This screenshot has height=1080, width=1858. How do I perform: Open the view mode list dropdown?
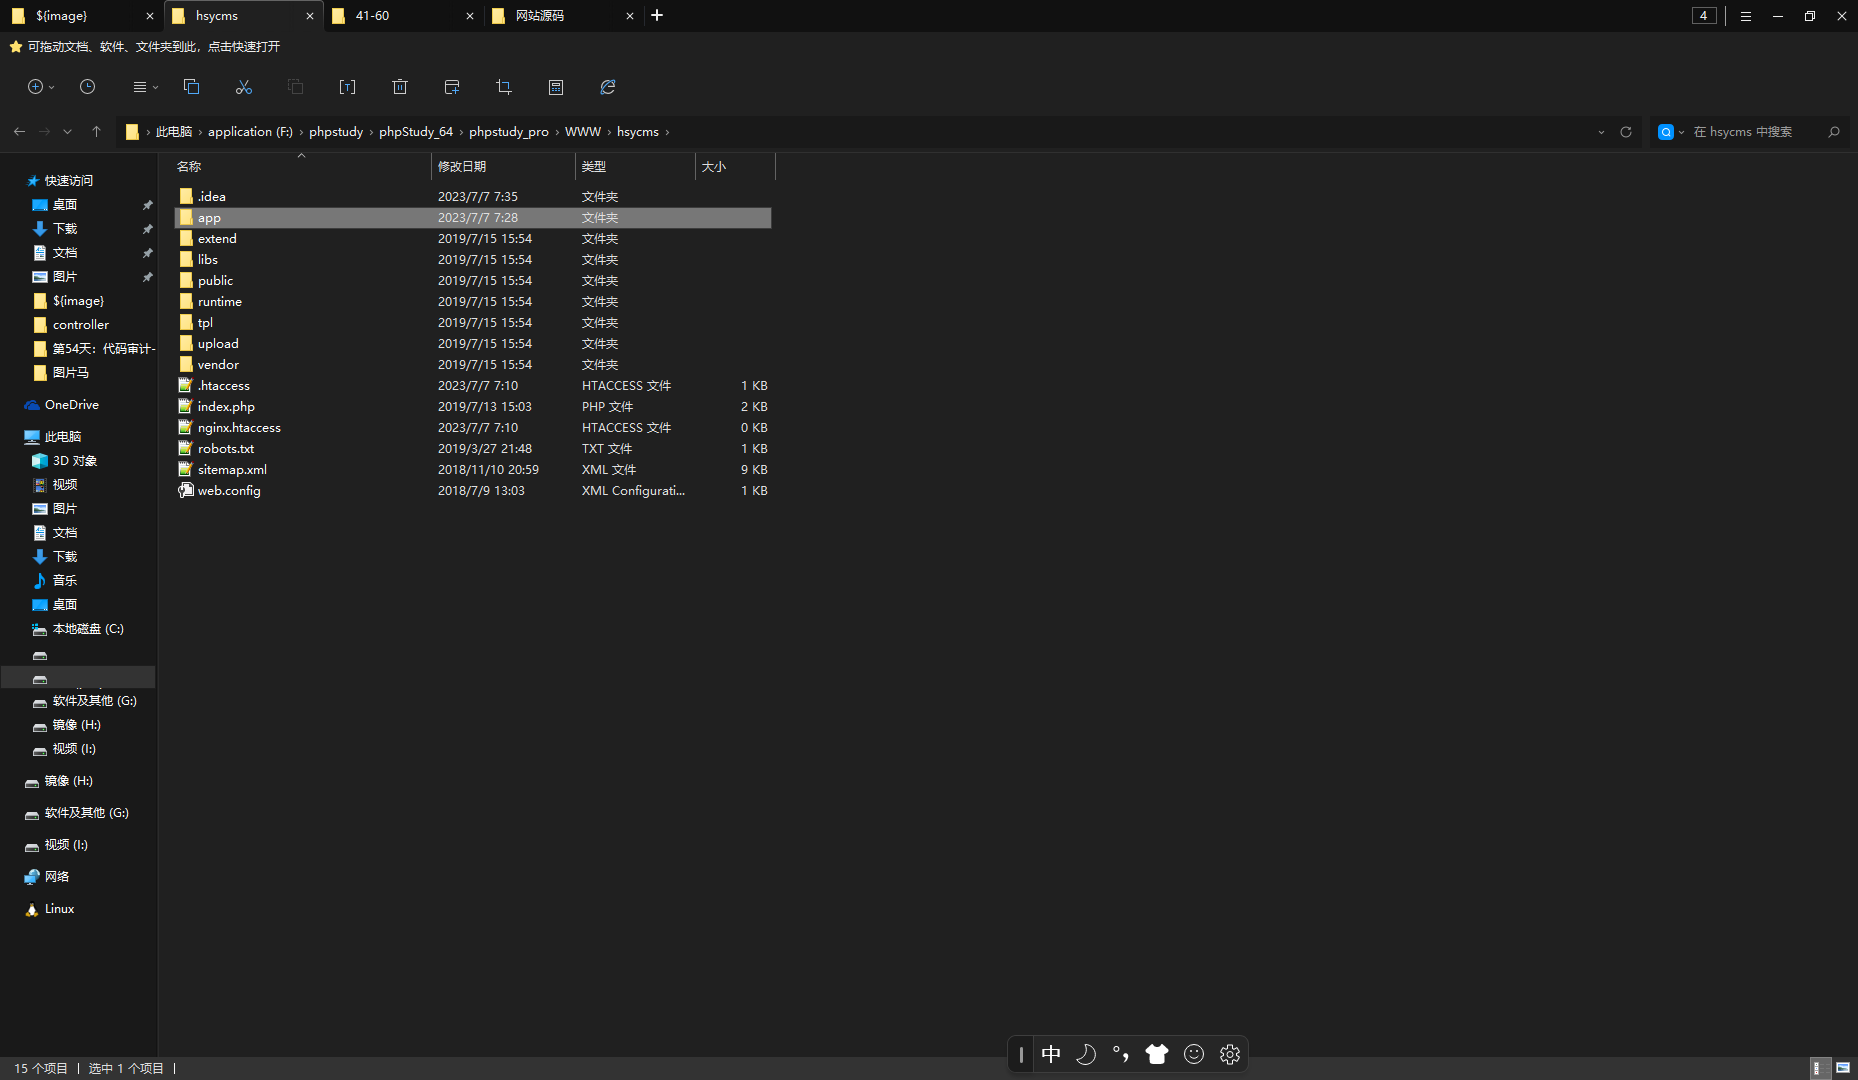pos(145,87)
